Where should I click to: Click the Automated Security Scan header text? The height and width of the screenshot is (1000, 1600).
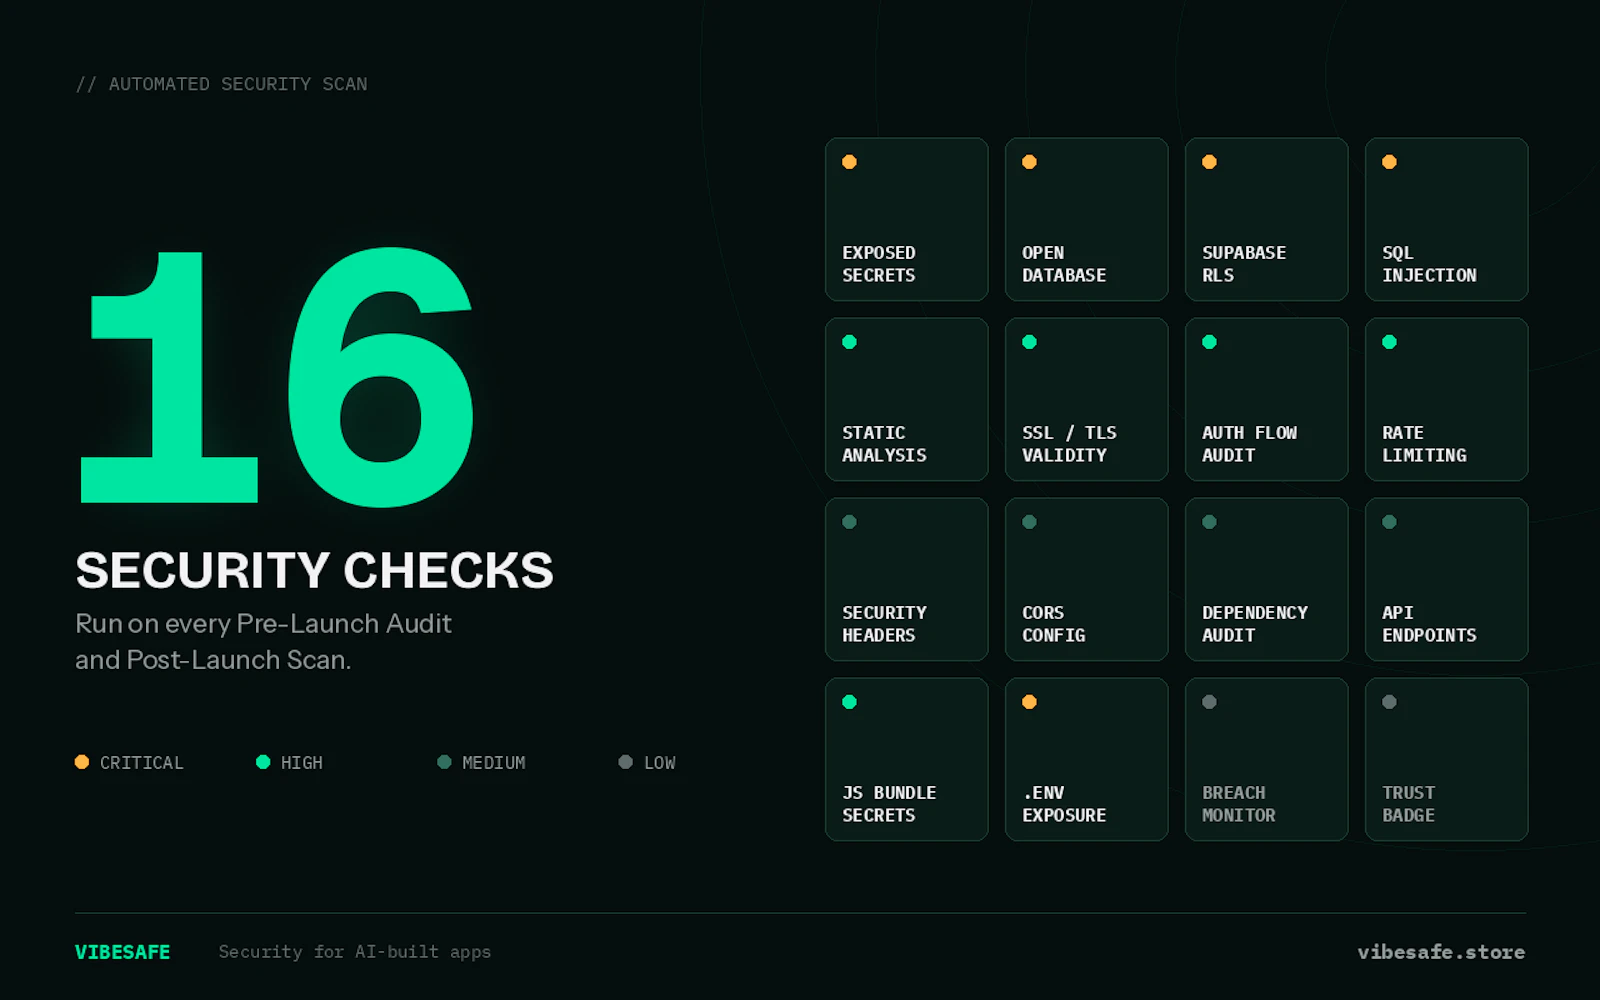pyautogui.click(x=222, y=84)
